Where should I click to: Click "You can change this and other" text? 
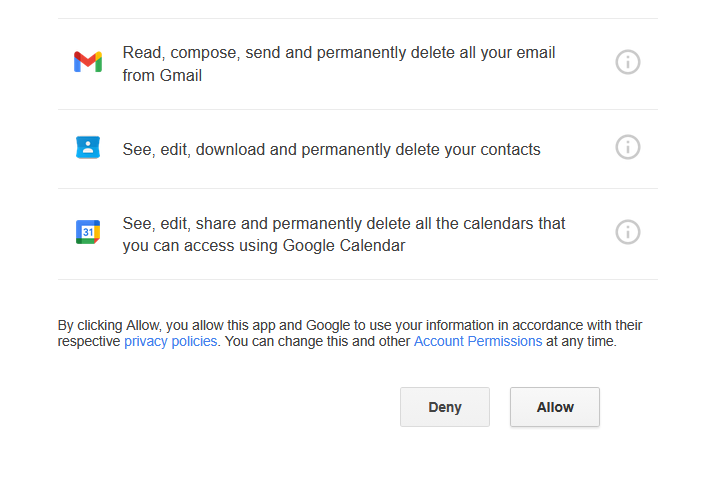pos(318,341)
